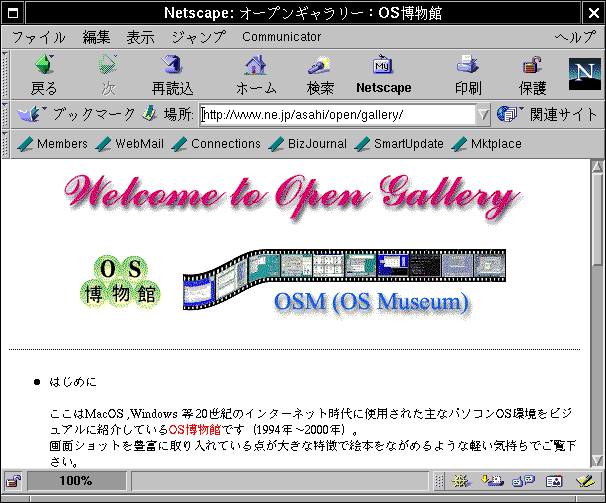Click the OSM (OS Museum) title graphic
606x503 pixels.
pyautogui.click(x=371, y=303)
